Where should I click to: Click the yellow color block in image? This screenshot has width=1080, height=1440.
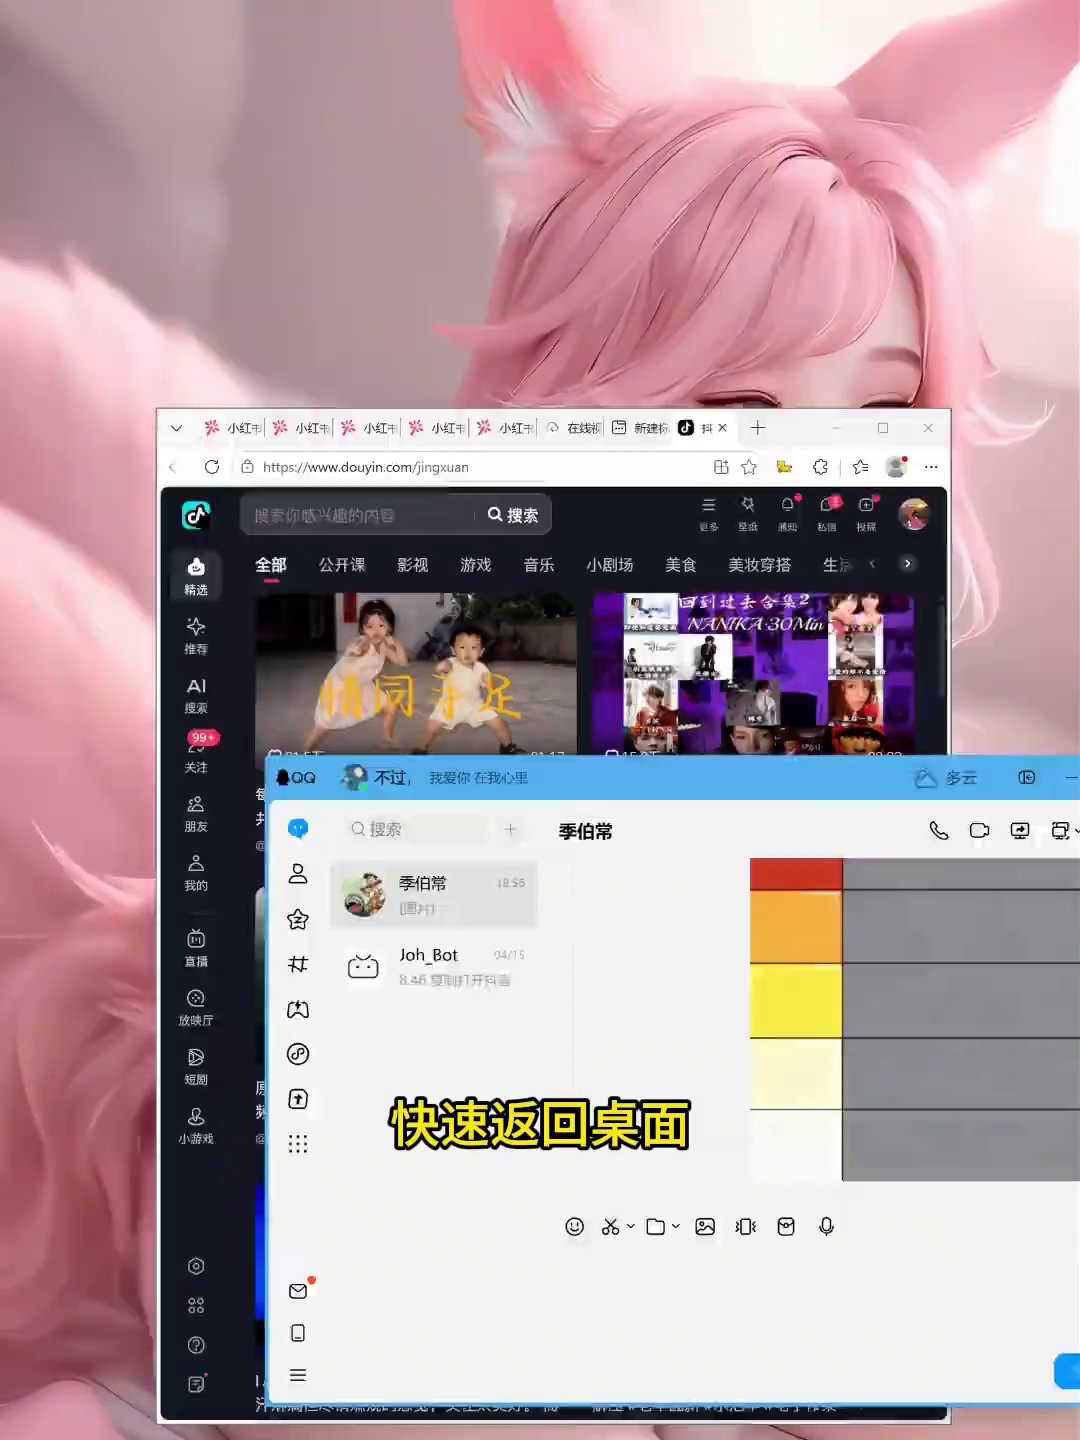coord(796,1000)
